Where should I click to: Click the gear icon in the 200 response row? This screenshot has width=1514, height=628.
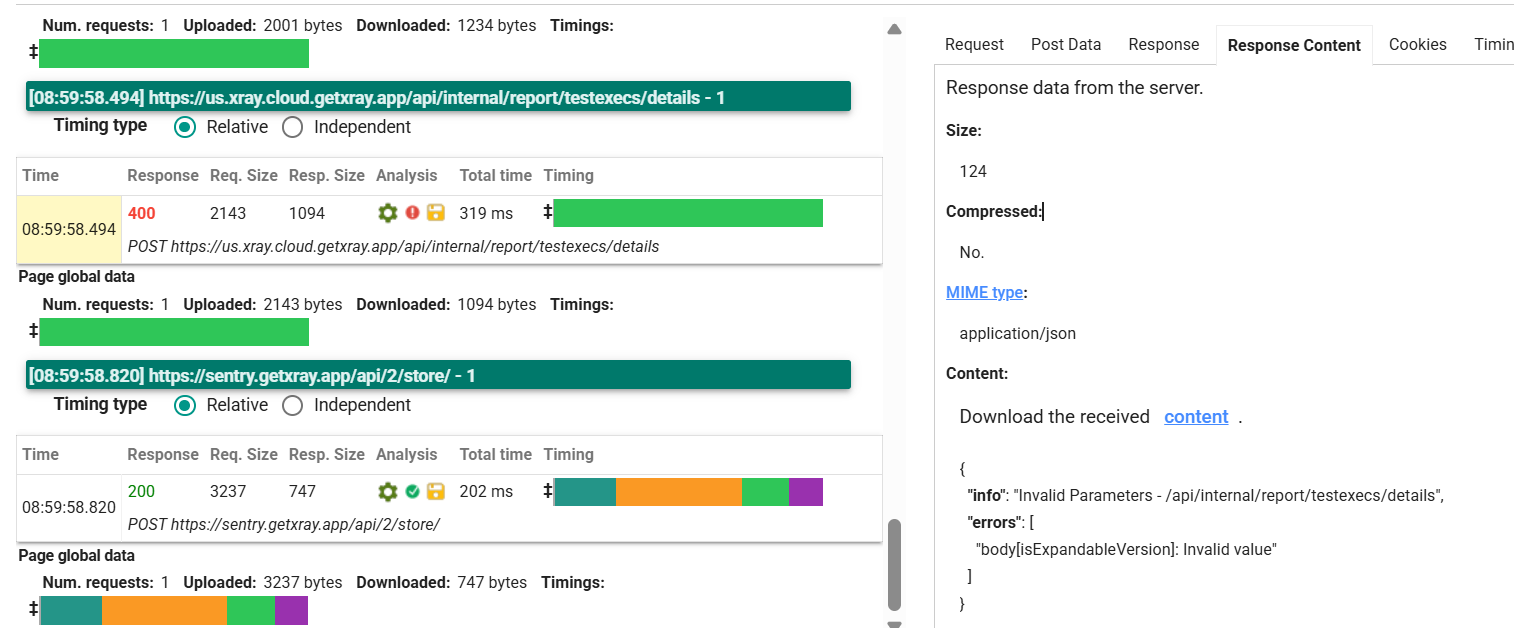pyautogui.click(x=387, y=492)
